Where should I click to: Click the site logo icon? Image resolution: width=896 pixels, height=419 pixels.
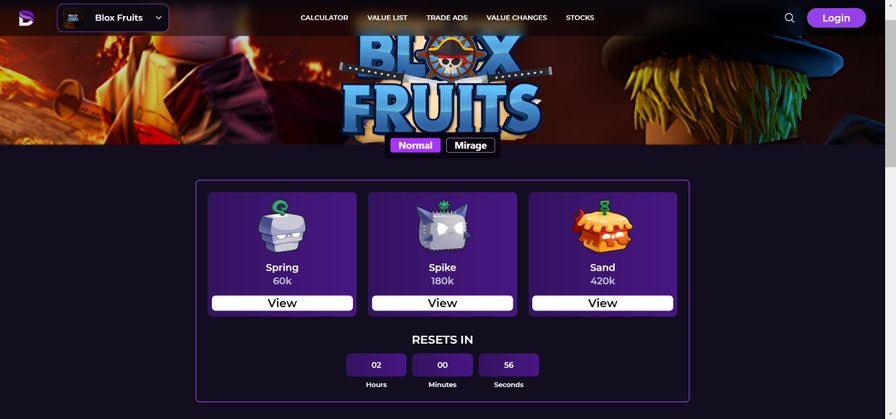[x=26, y=18]
